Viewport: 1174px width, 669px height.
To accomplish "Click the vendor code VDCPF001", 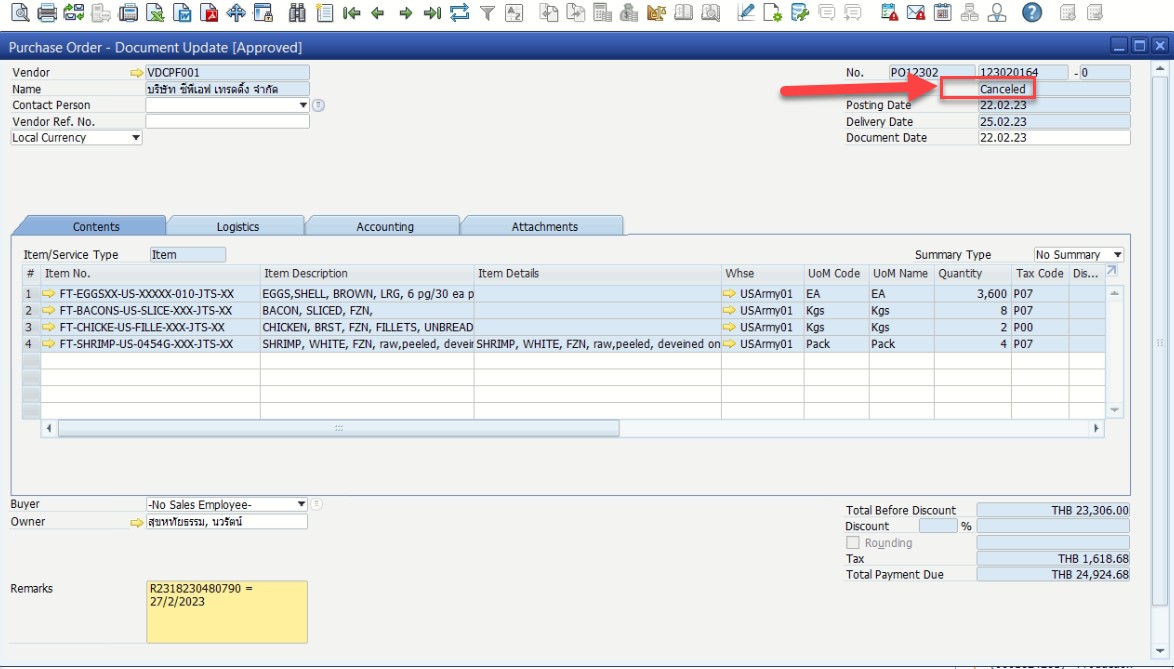I will point(228,73).
